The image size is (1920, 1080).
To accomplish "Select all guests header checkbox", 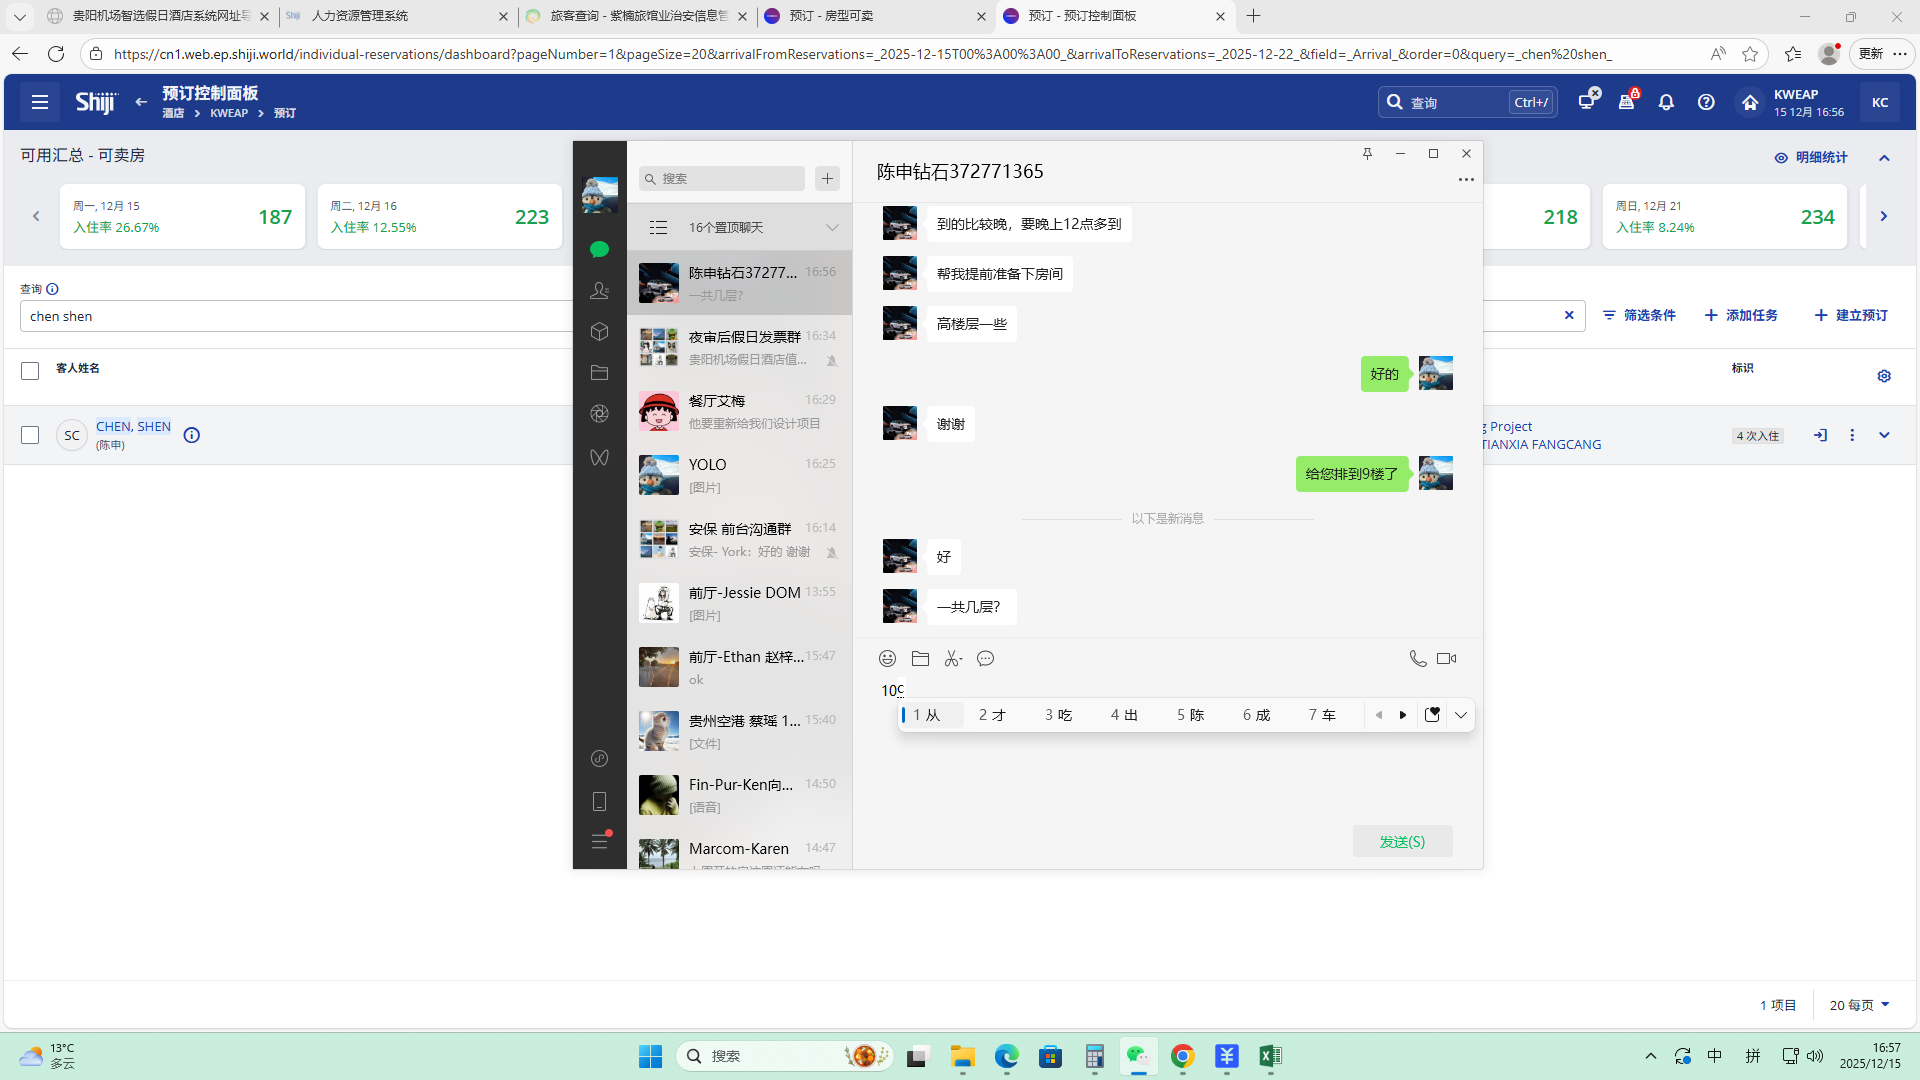I will click(x=30, y=371).
